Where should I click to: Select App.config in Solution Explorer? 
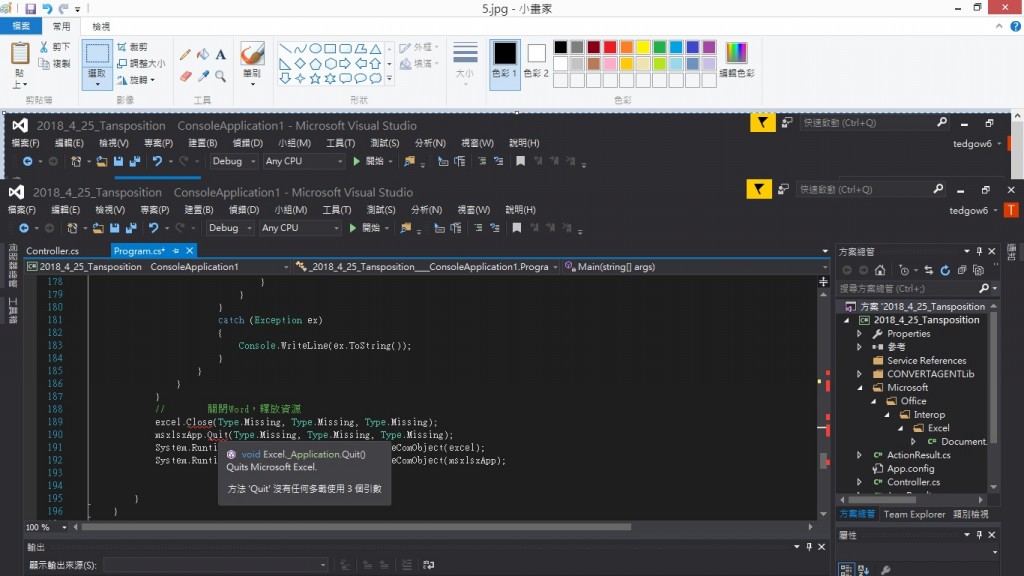click(910, 468)
